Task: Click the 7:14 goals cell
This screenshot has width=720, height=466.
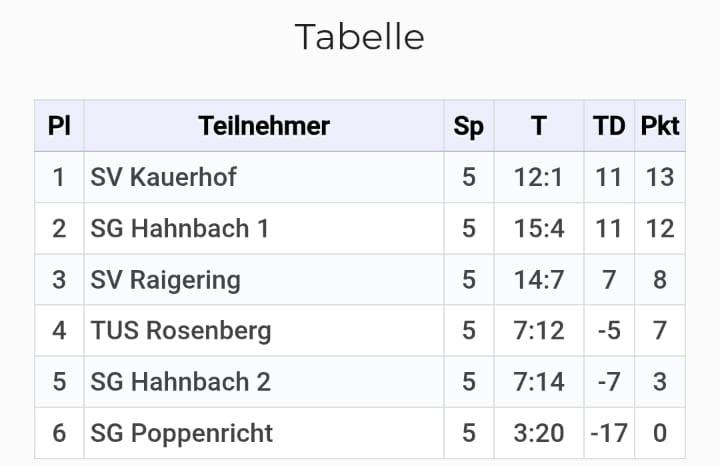Action: tap(539, 382)
